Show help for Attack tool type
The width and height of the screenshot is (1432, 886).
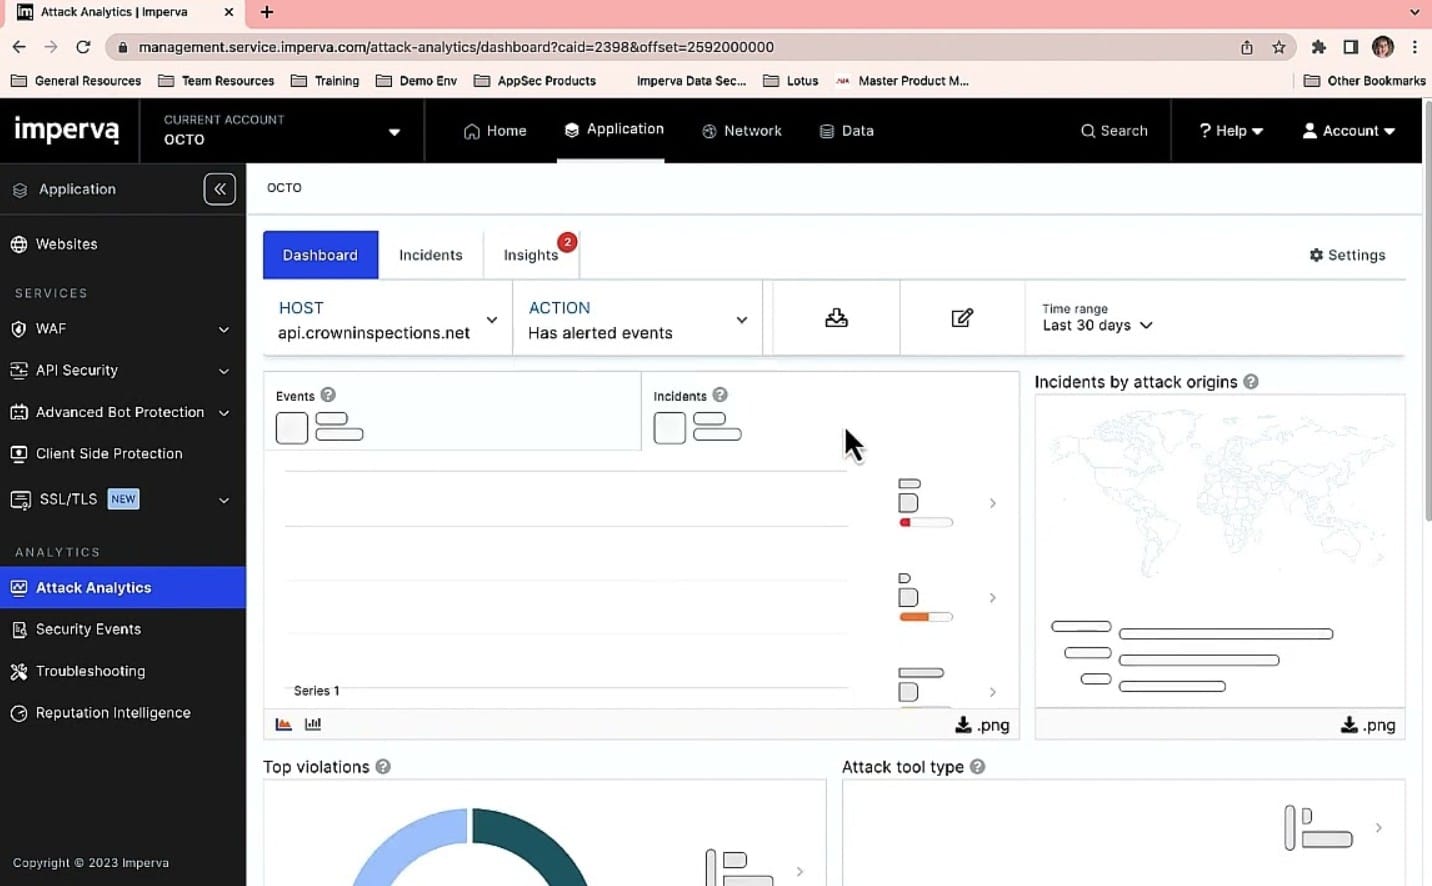coord(978,767)
